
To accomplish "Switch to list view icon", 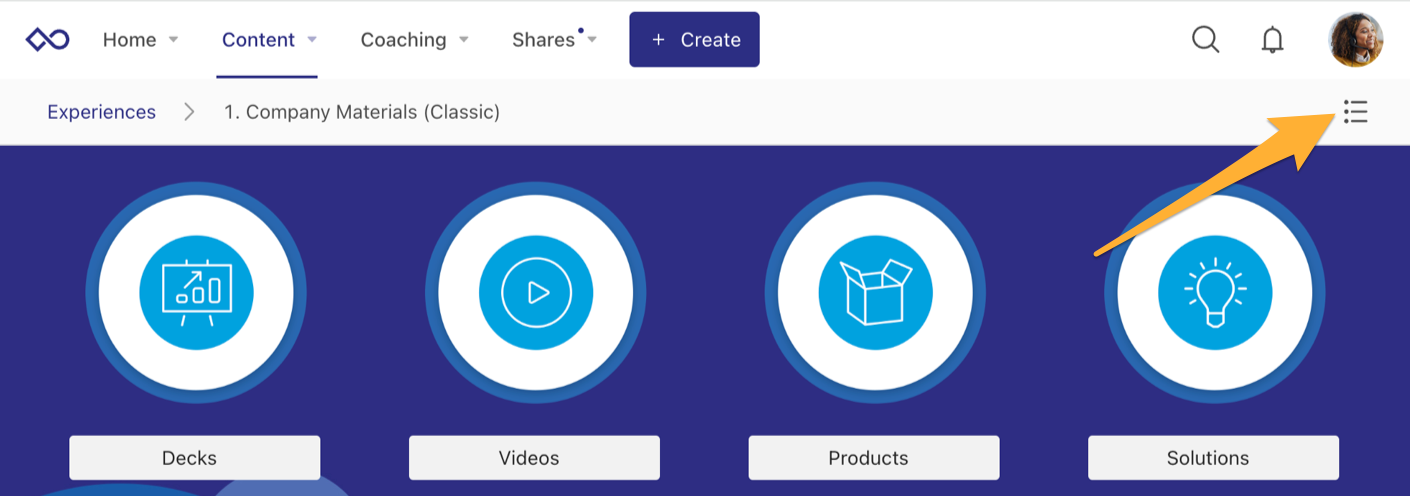I will click(x=1355, y=111).
